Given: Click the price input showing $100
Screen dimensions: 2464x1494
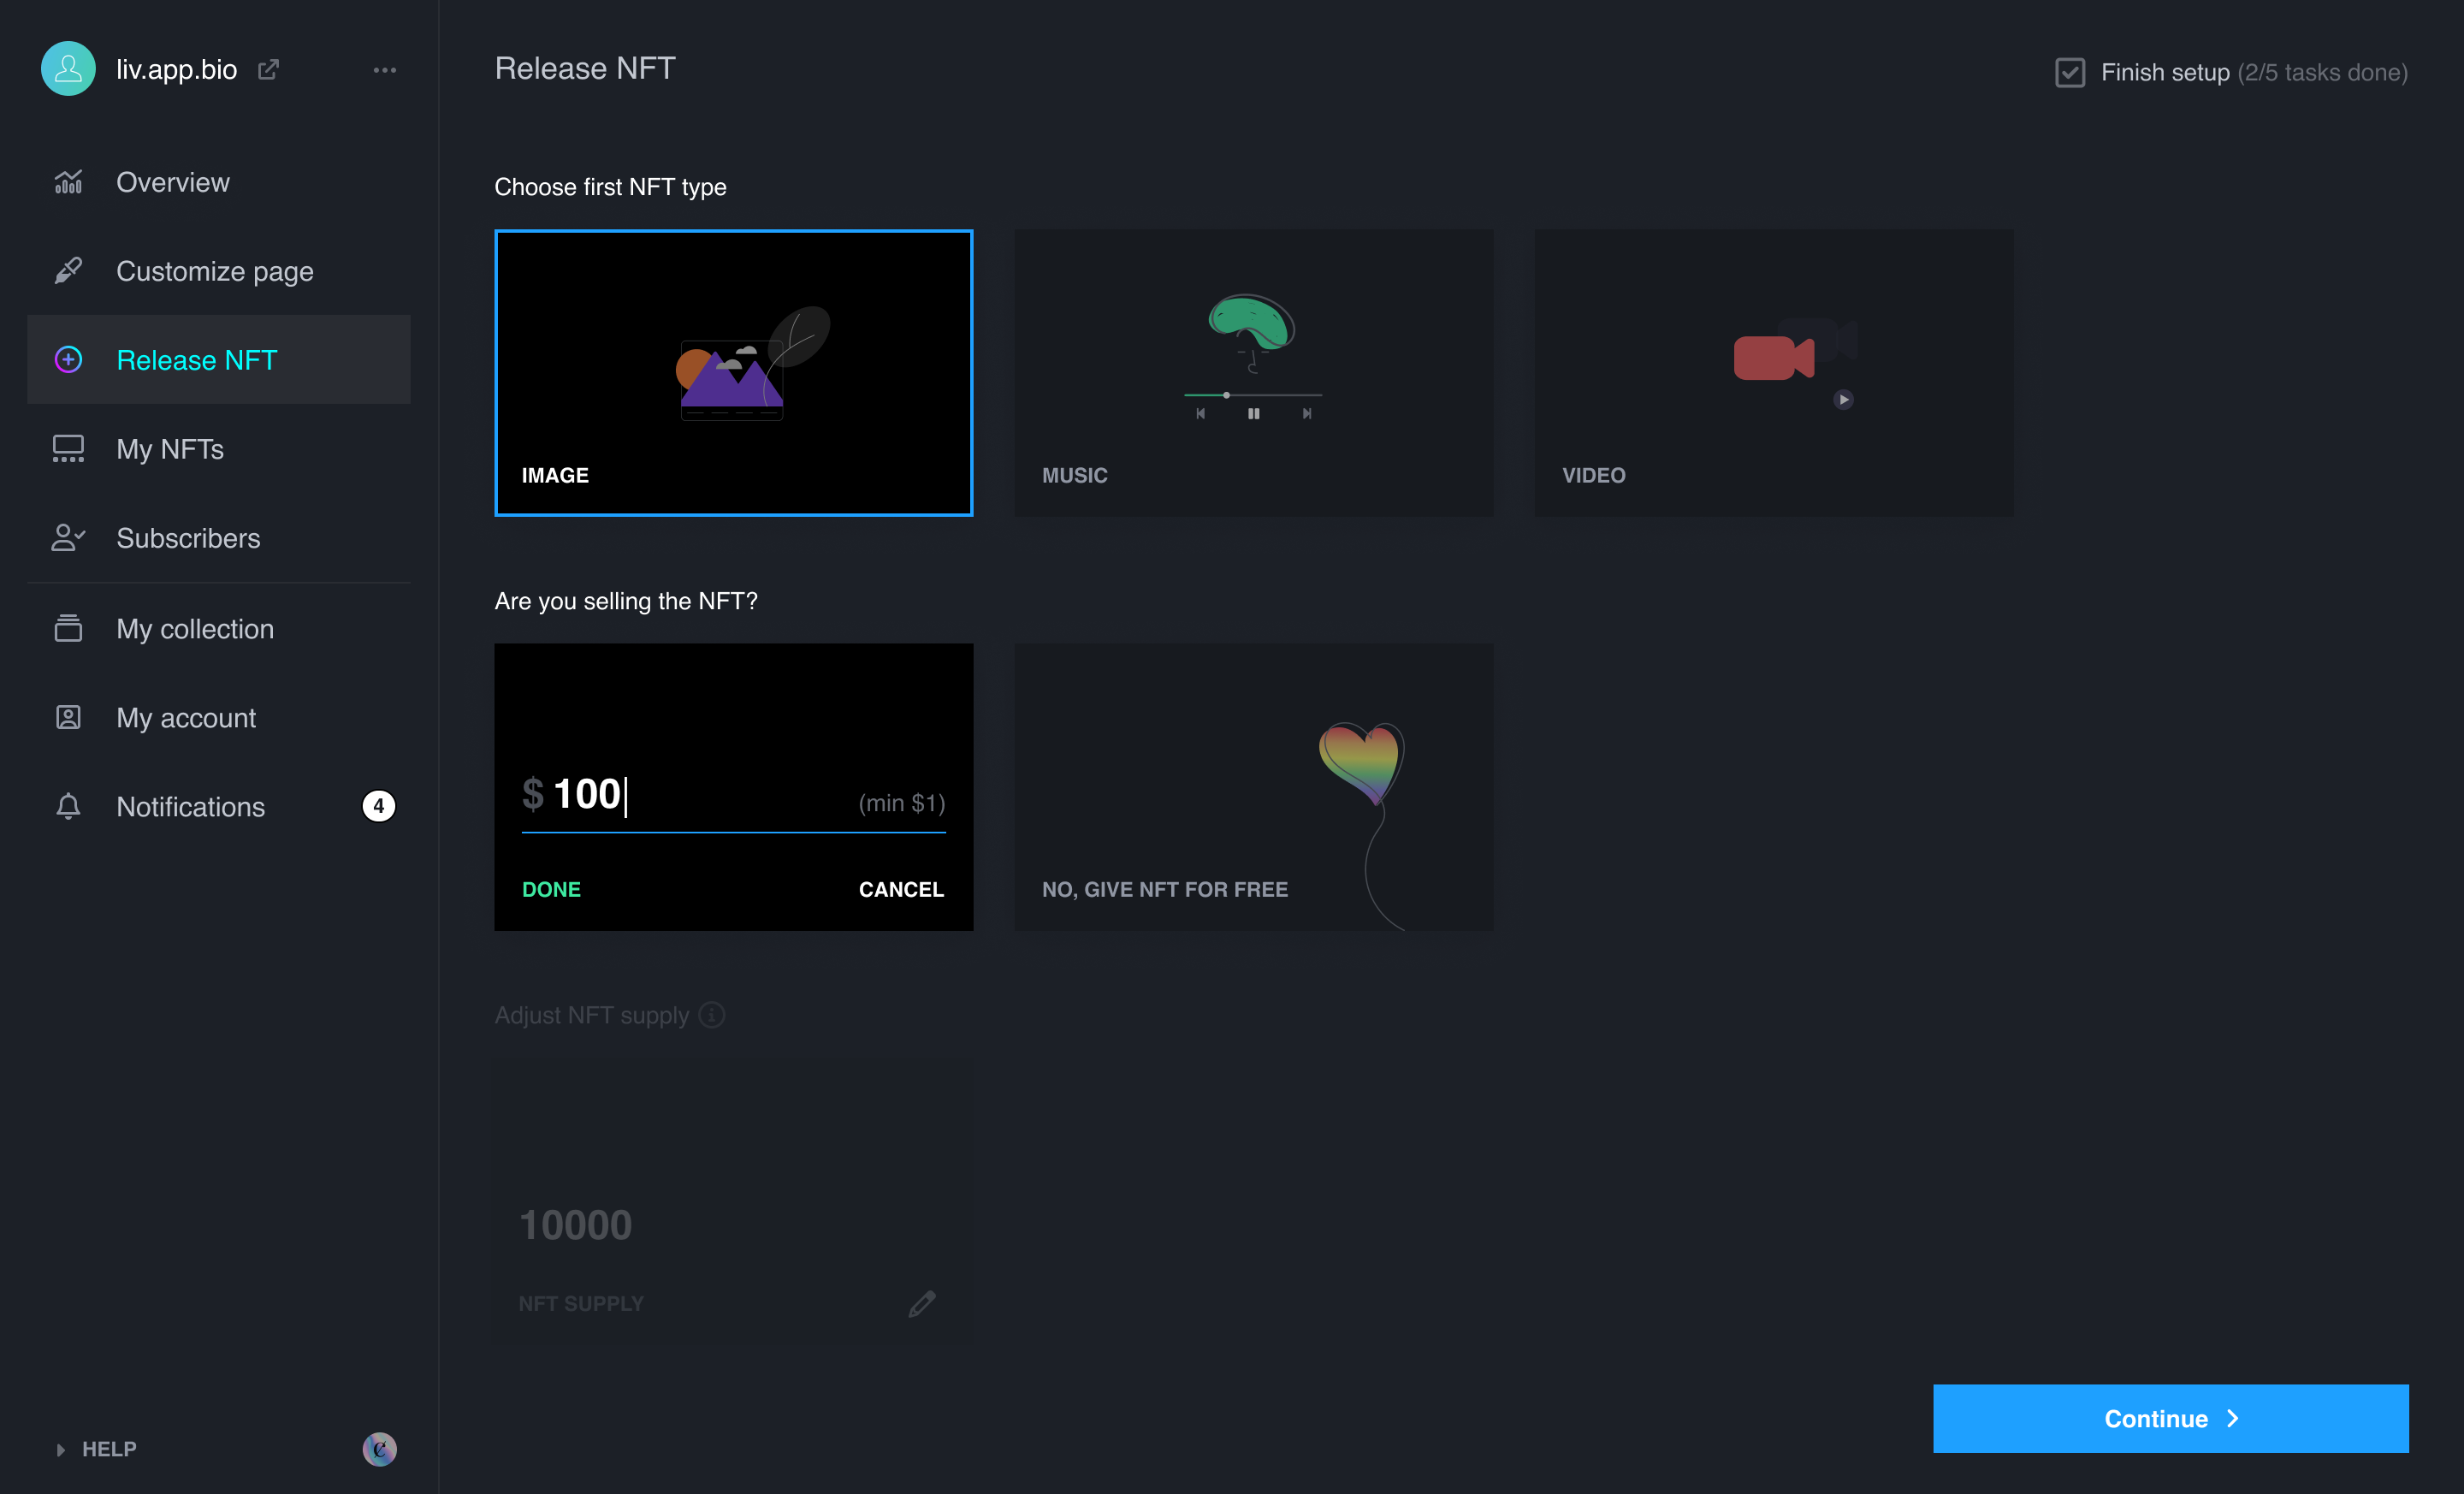Looking at the screenshot, I should click(585, 795).
